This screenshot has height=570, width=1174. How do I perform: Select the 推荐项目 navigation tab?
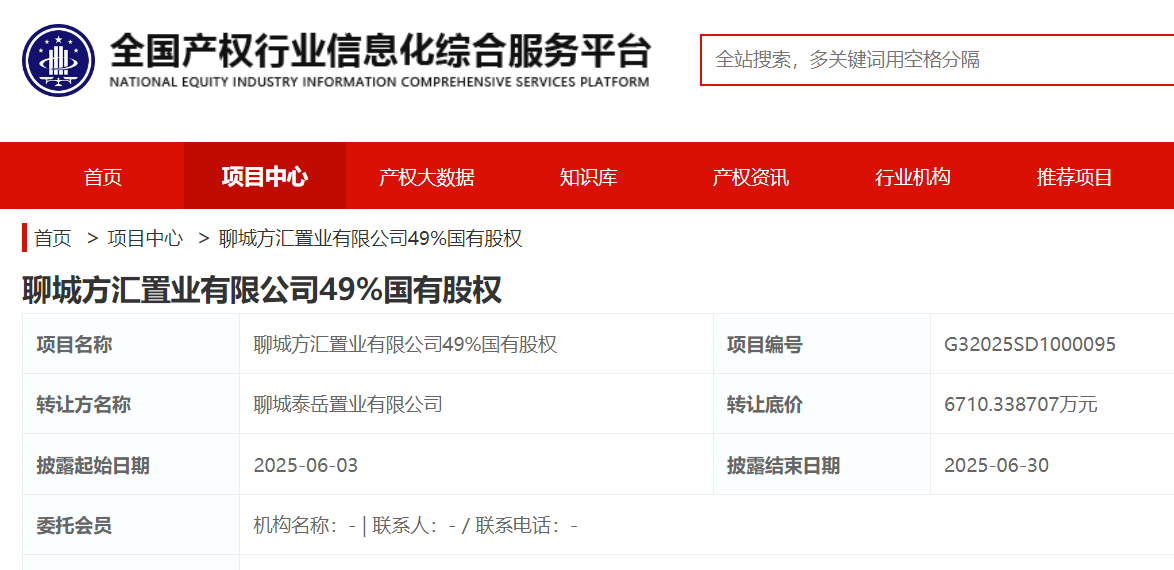tap(1074, 177)
